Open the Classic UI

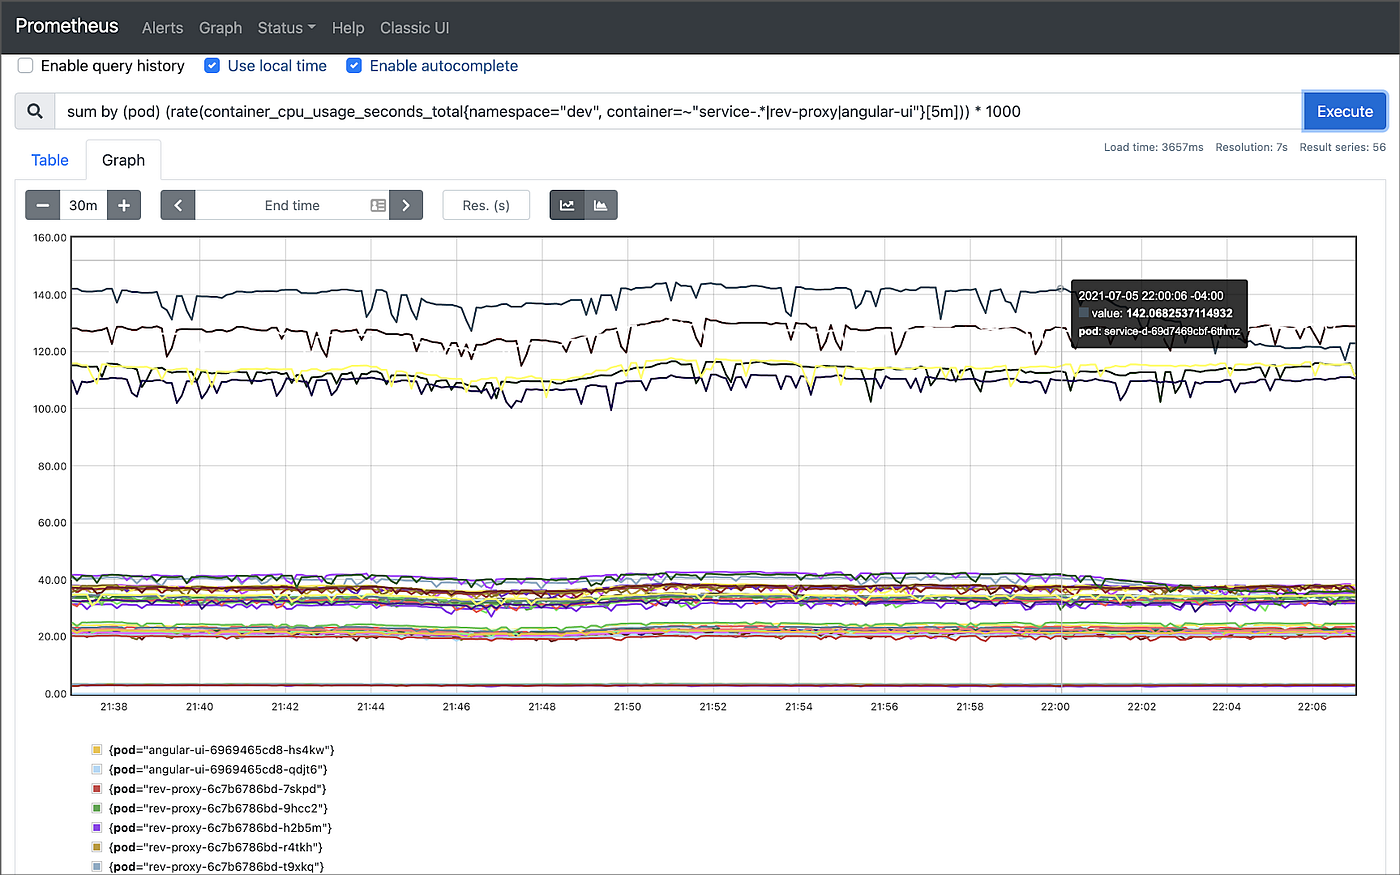tap(414, 28)
